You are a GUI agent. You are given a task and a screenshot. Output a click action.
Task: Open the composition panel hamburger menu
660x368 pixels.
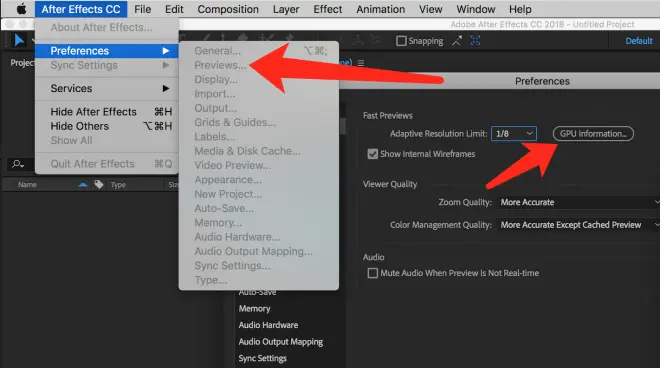tap(361, 63)
